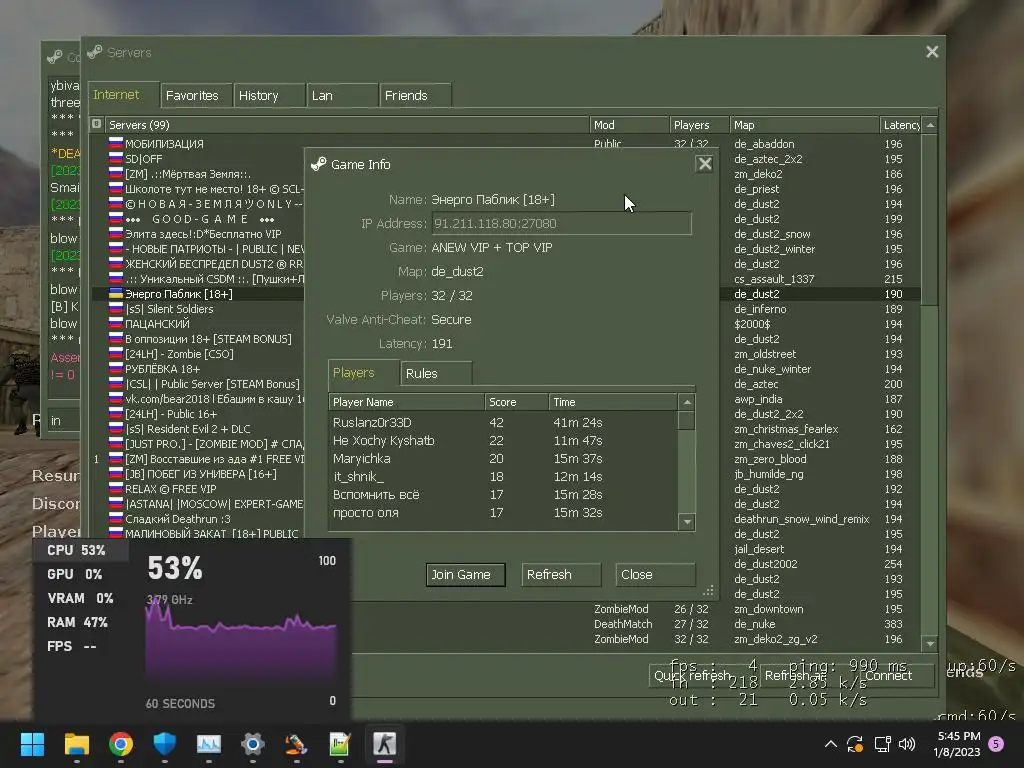Click the IP Address field
1024x768 pixels.
561,223
